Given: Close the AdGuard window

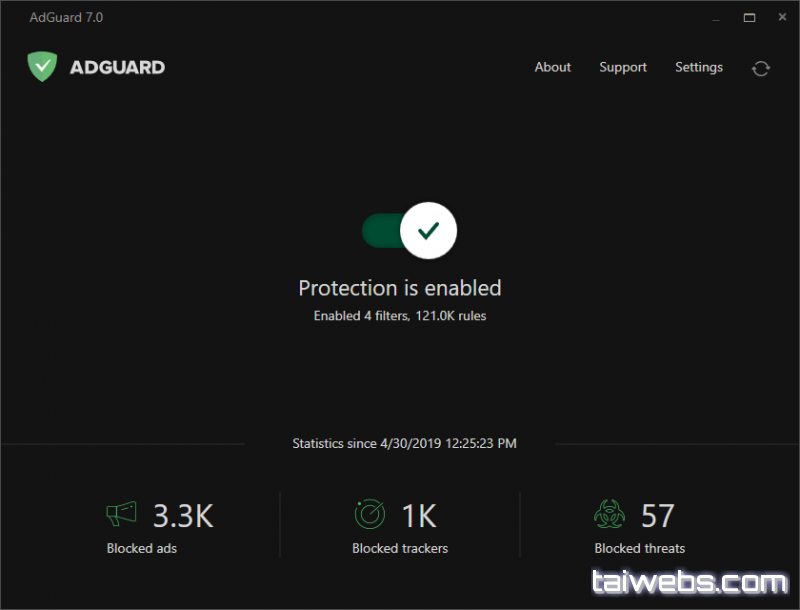Looking at the screenshot, I should coord(780,18).
